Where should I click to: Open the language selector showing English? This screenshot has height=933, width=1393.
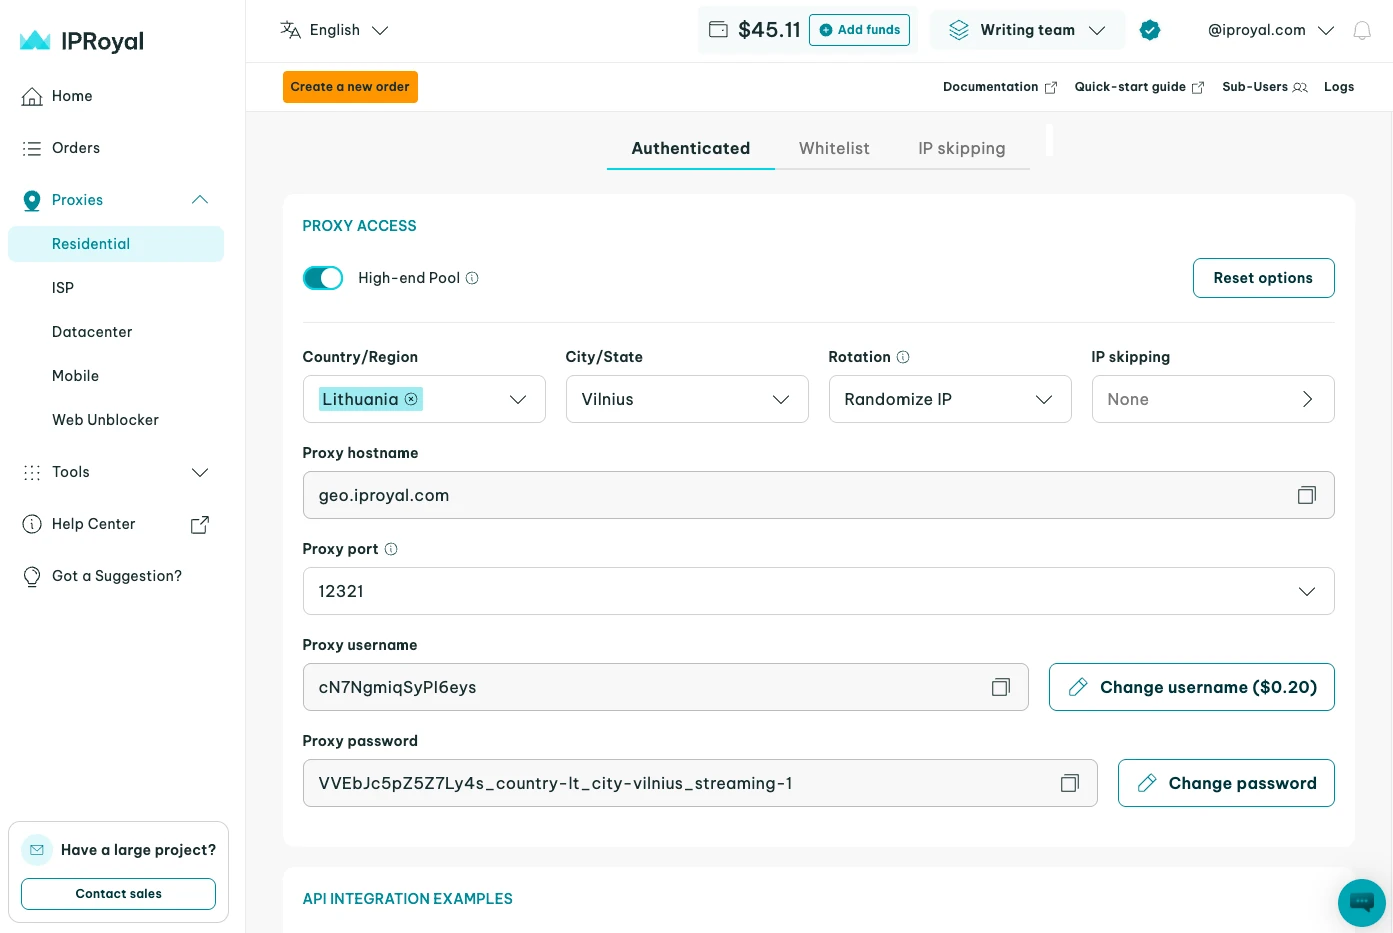(x=334, y=30)
